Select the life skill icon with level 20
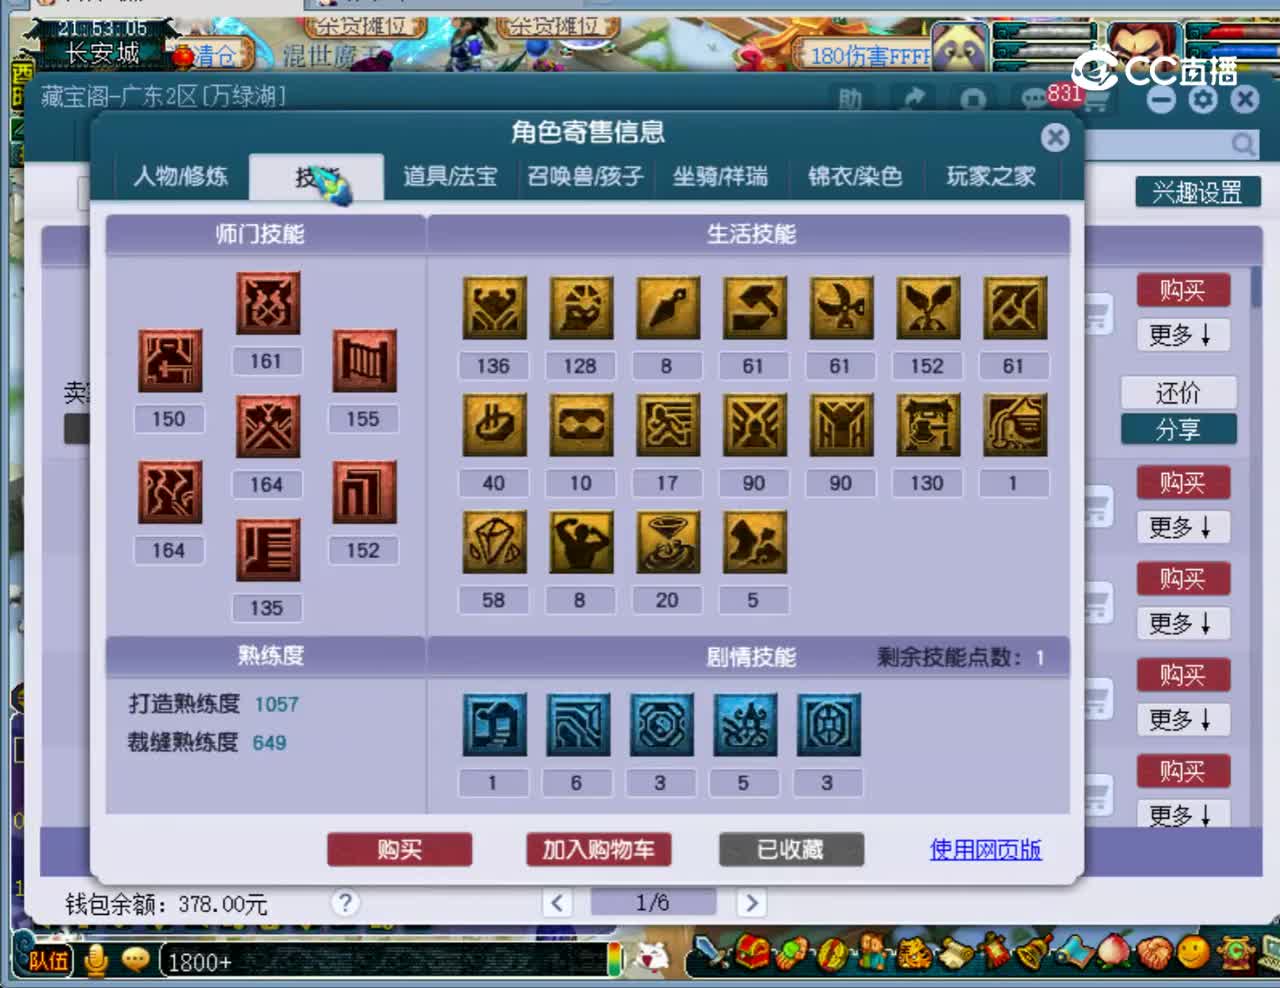 [668, 542]
